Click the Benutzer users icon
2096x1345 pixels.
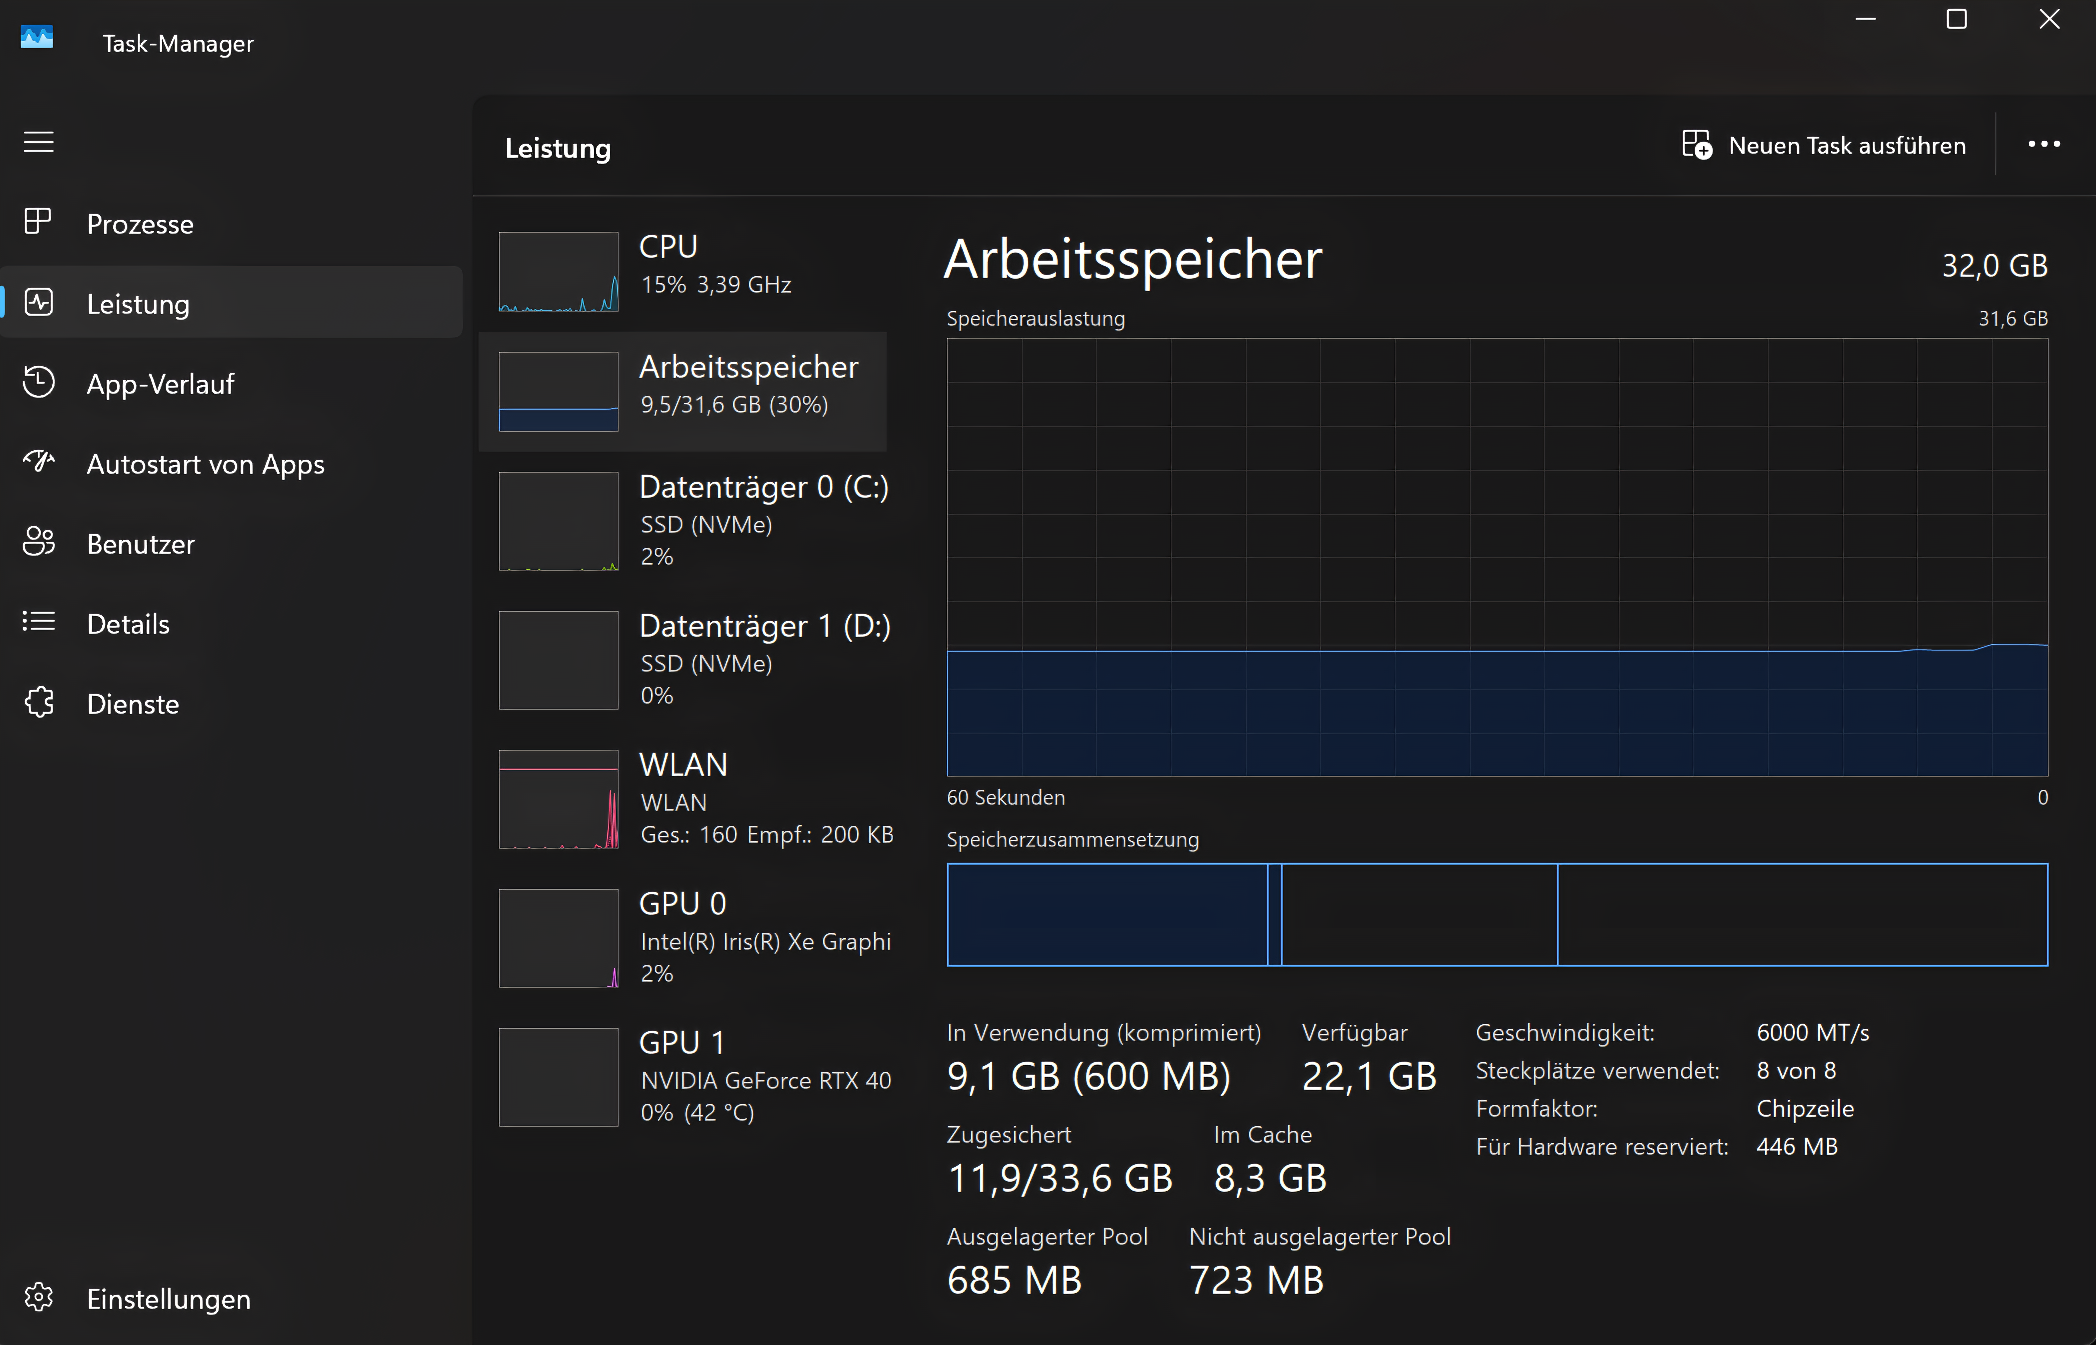point(38,542)
